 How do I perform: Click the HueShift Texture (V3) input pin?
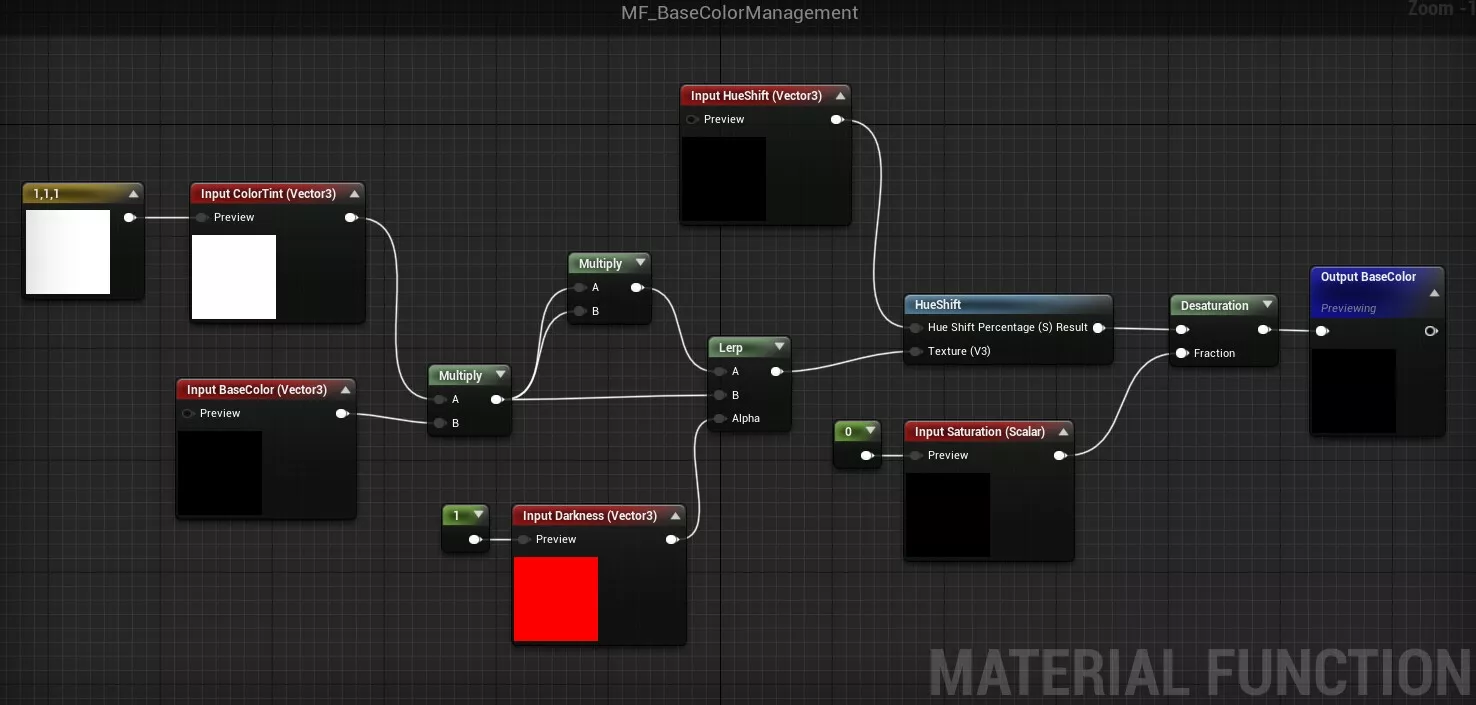[915, 352]
